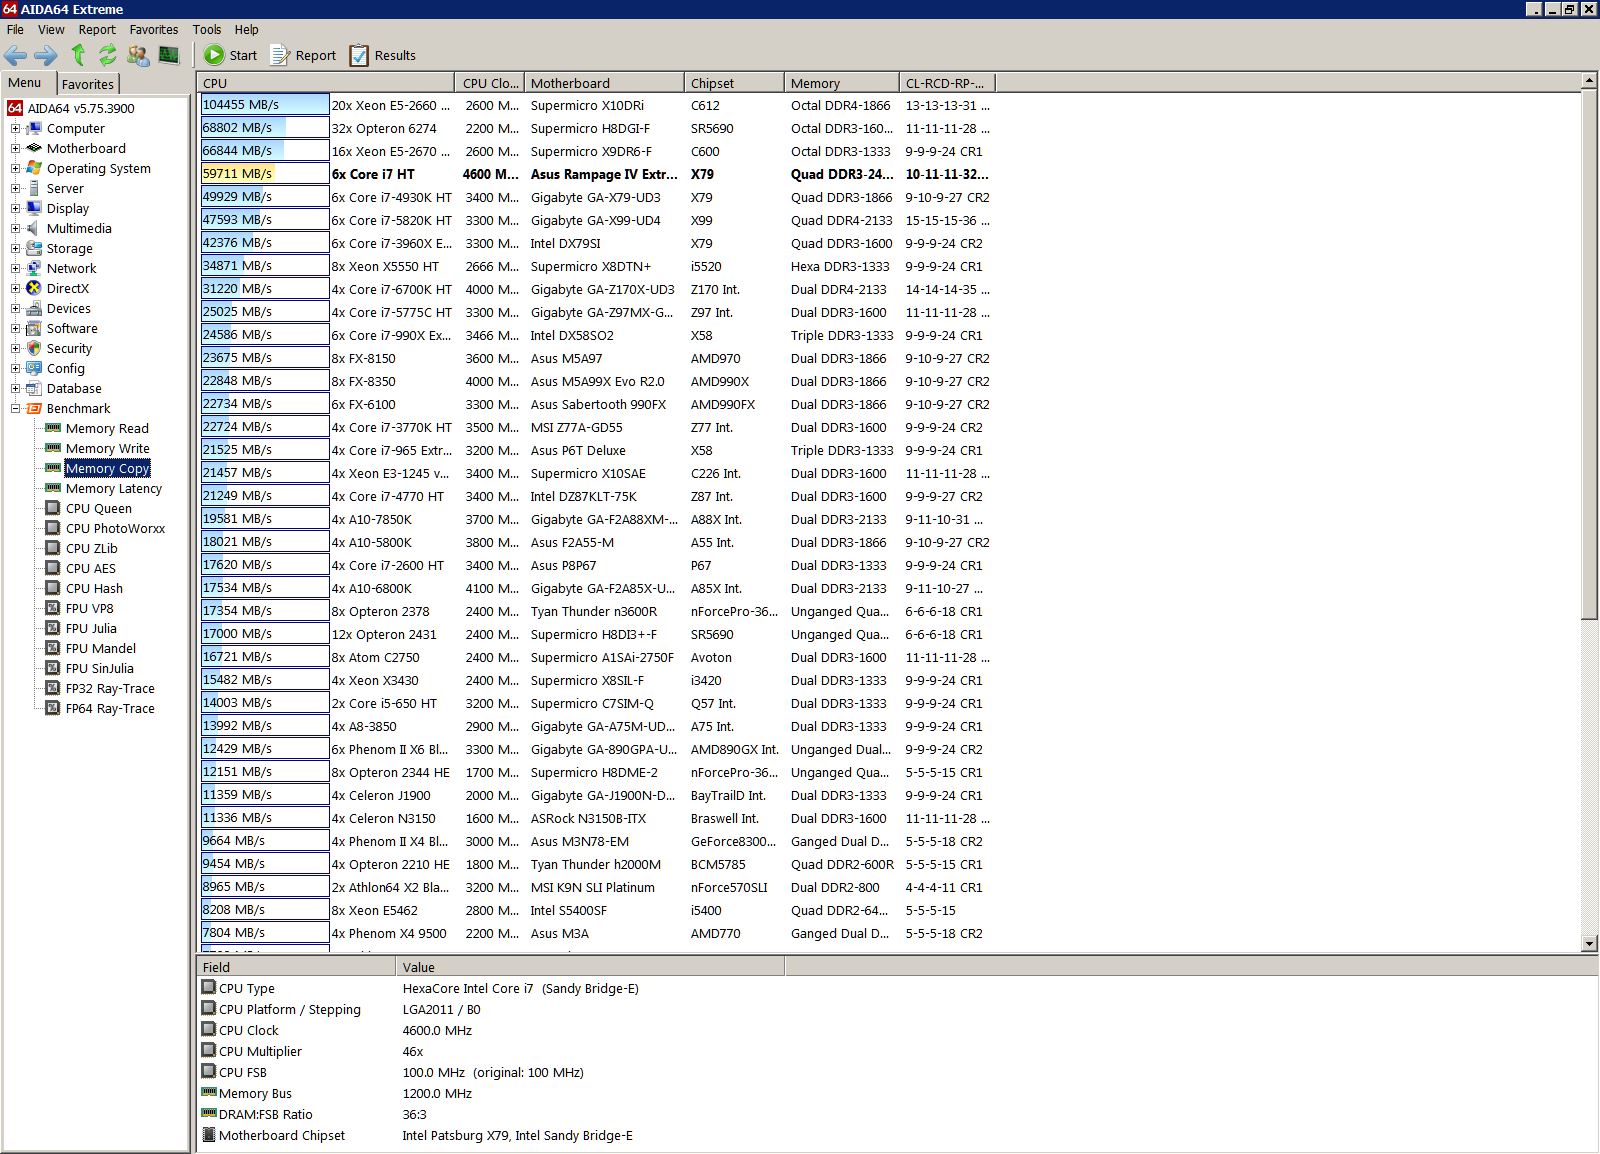Open the Help menu

pyautogui.click(x=246, y=29)
